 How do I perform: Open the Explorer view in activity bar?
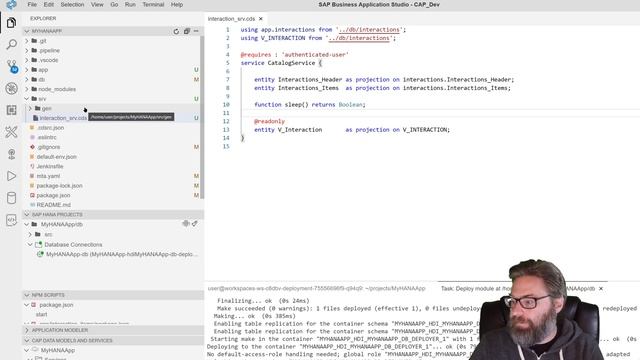11,23
